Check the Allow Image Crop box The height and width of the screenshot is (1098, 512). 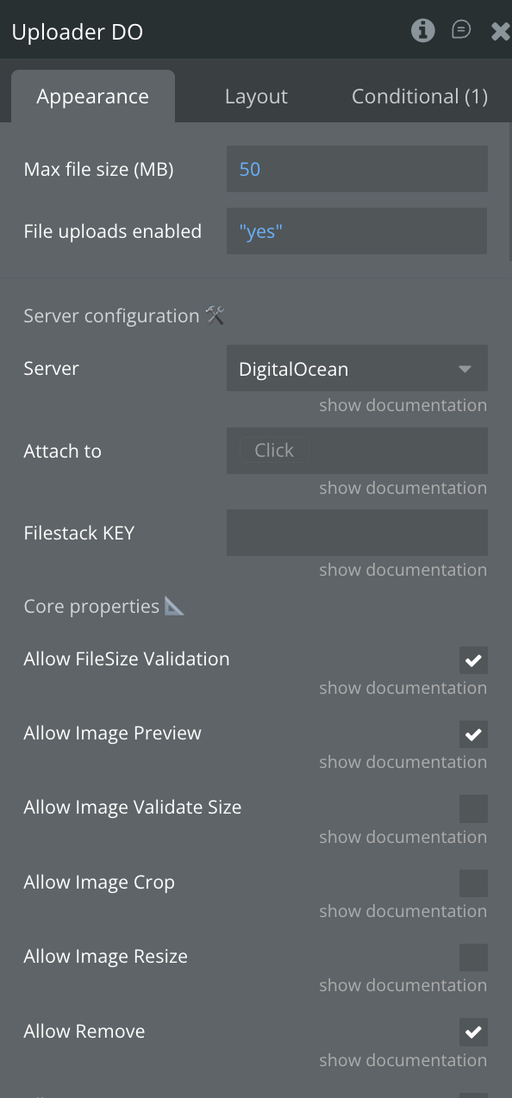[x=473, y=884]
